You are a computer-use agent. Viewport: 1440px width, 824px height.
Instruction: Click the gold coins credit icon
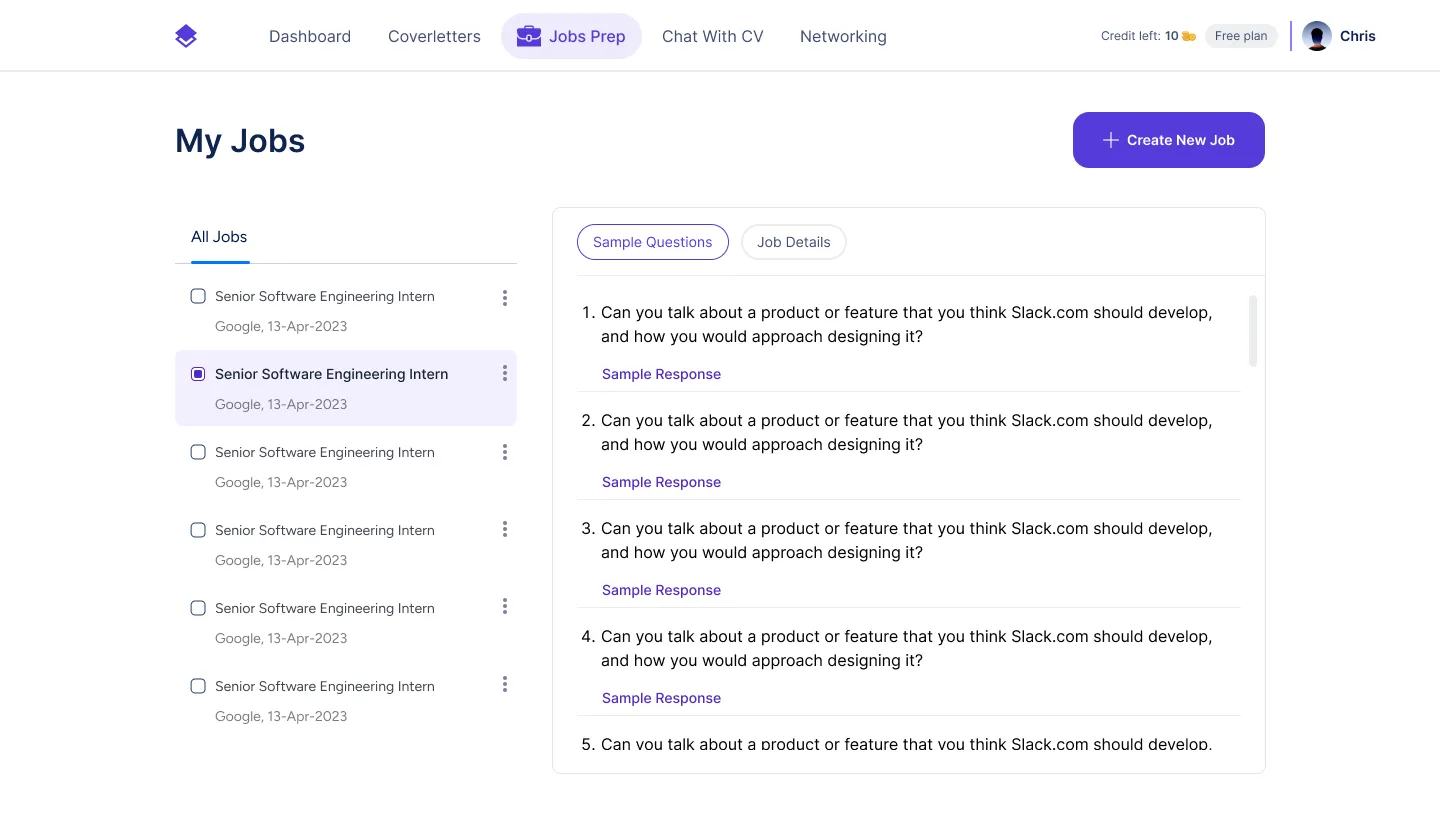coord(1189,36)
